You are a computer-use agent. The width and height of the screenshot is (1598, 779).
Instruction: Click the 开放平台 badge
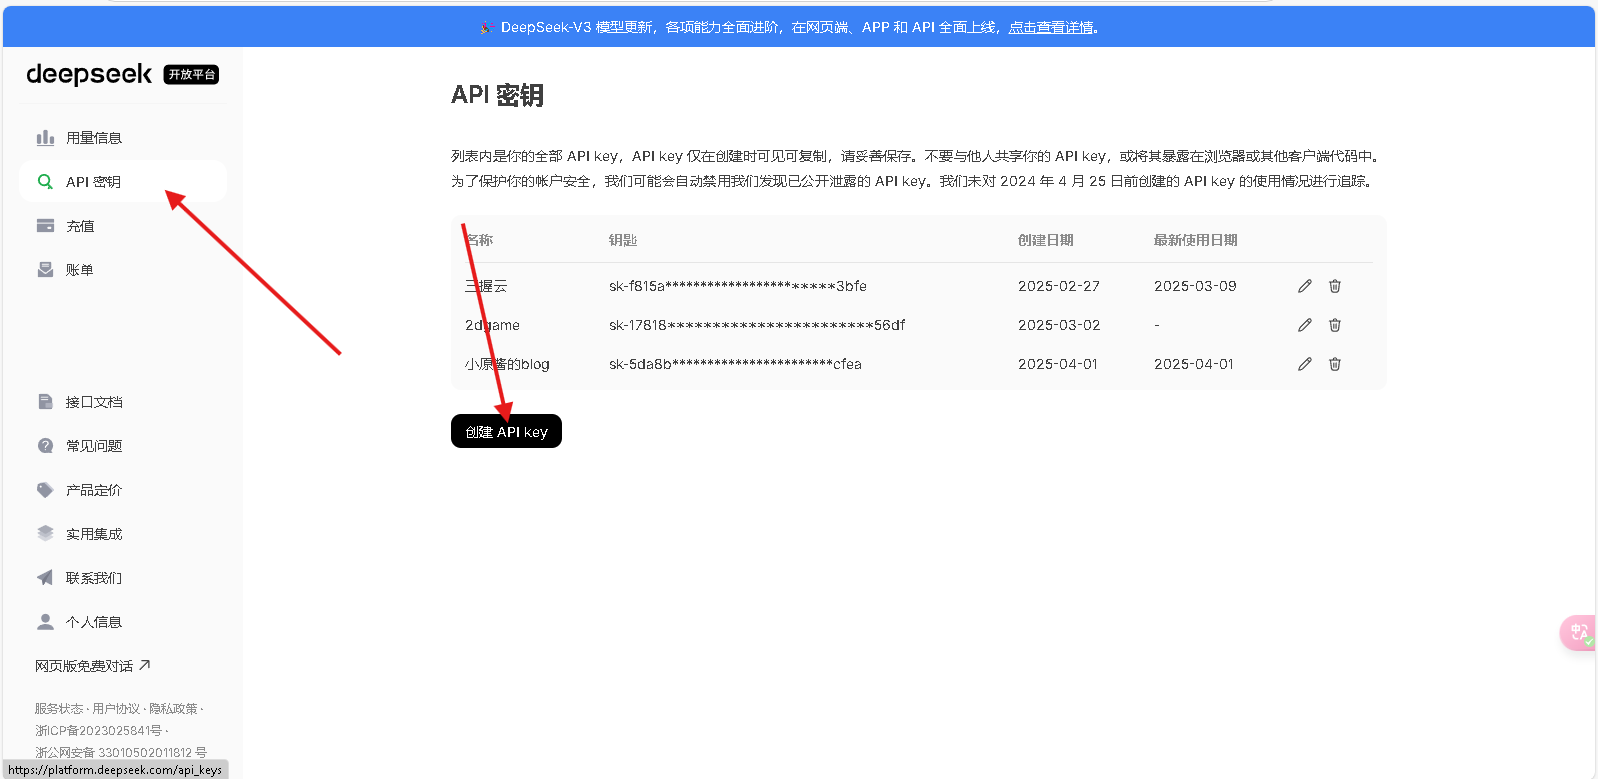[x=191, y=75]
